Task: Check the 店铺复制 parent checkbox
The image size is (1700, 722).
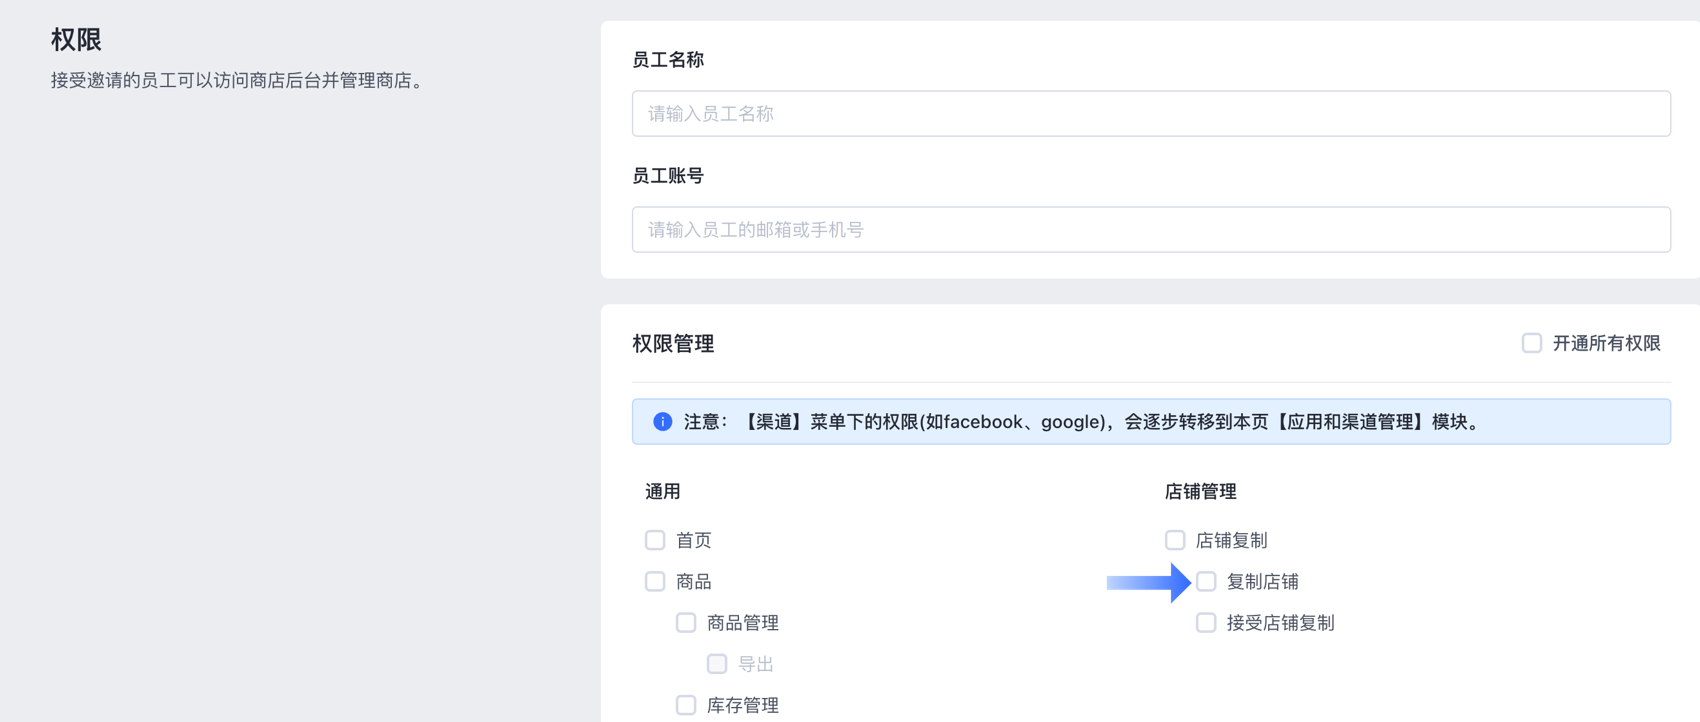Action: [x=1175, y=540]
